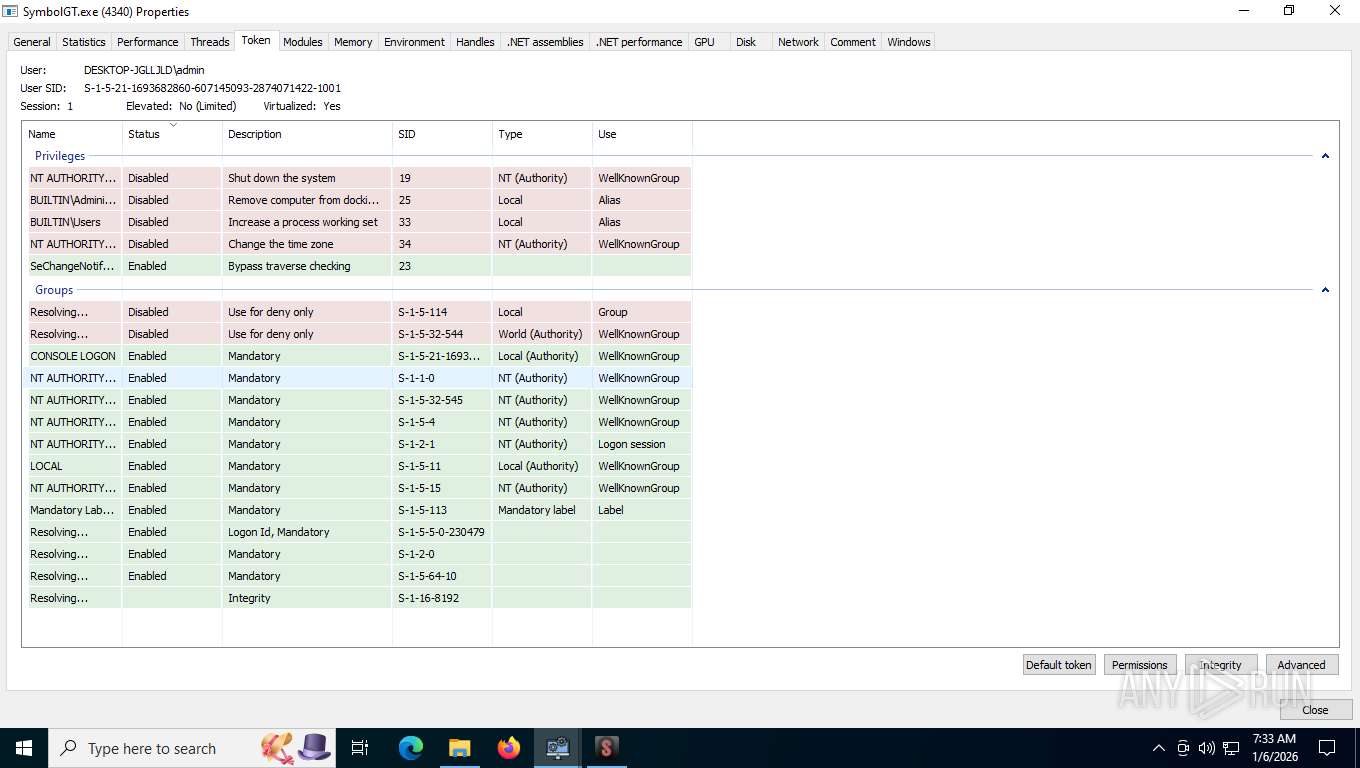
Task: Select the 'Shut down the system' row
Action: (x=357, y=178)
